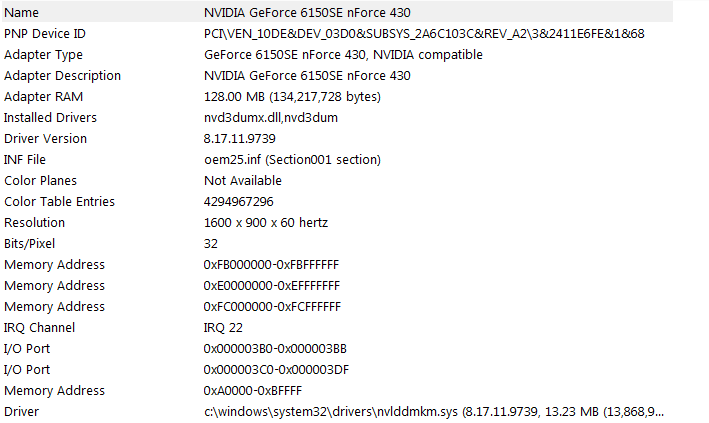Select the Bits/Pixel row
Image resolution: width=709 pixels, height=423 pixels.
pos(337,244)
